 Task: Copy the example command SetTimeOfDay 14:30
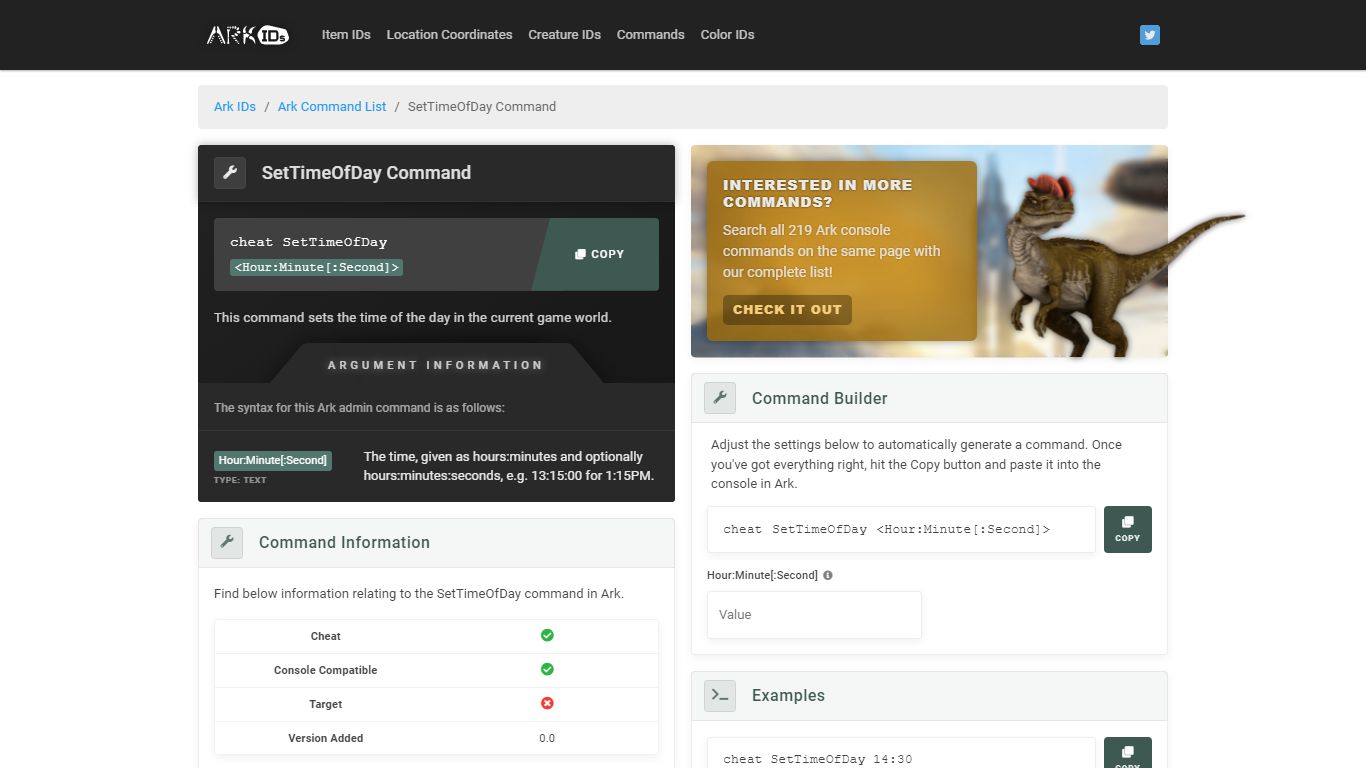pyautogui.click(x=1128, y=753)
